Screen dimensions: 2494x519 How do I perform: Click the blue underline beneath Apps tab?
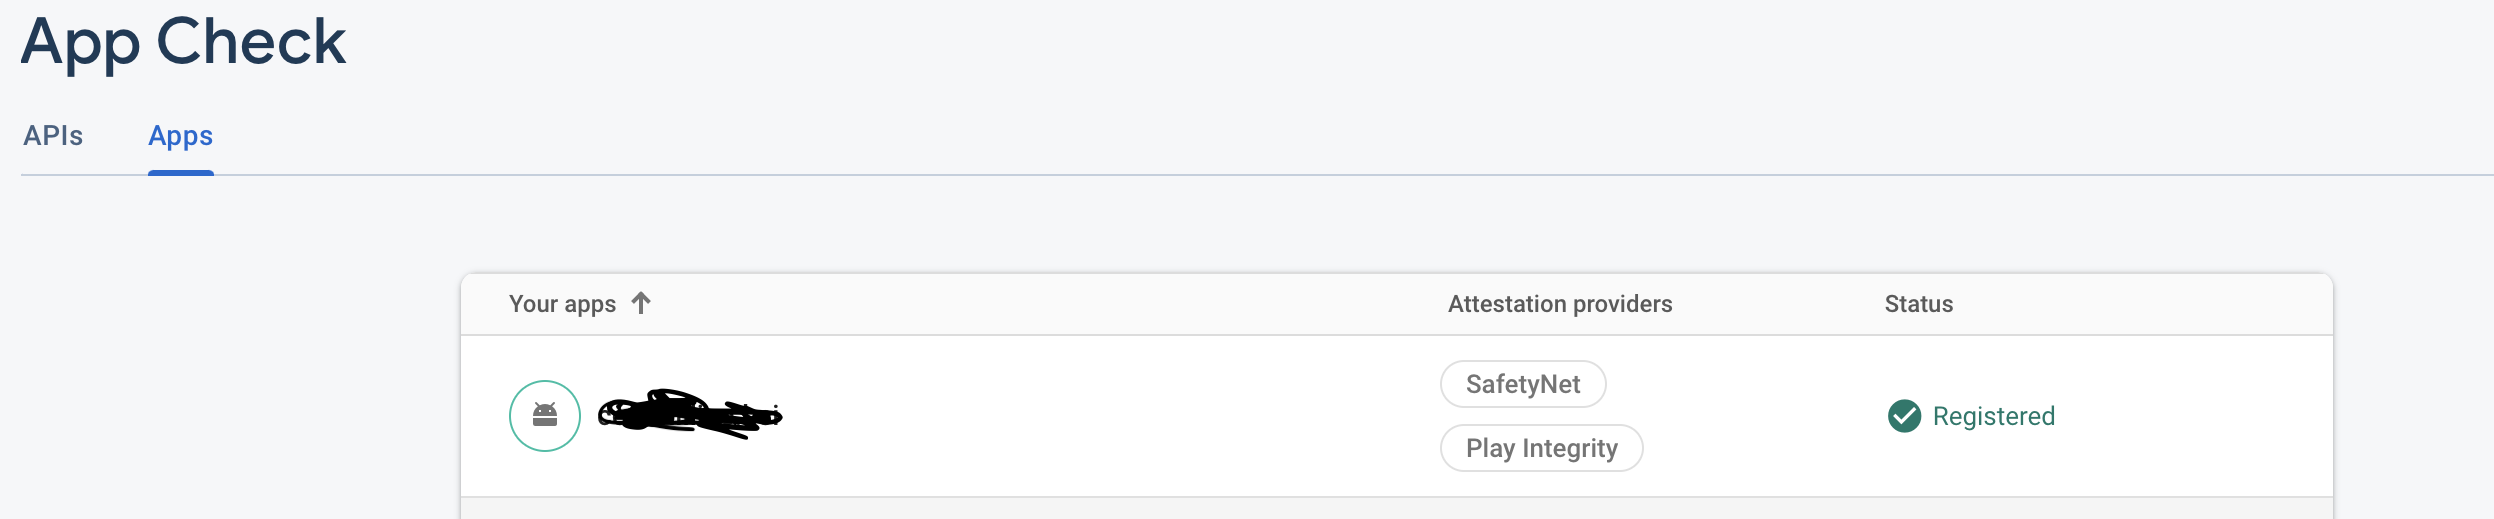[x=181, y=173]
